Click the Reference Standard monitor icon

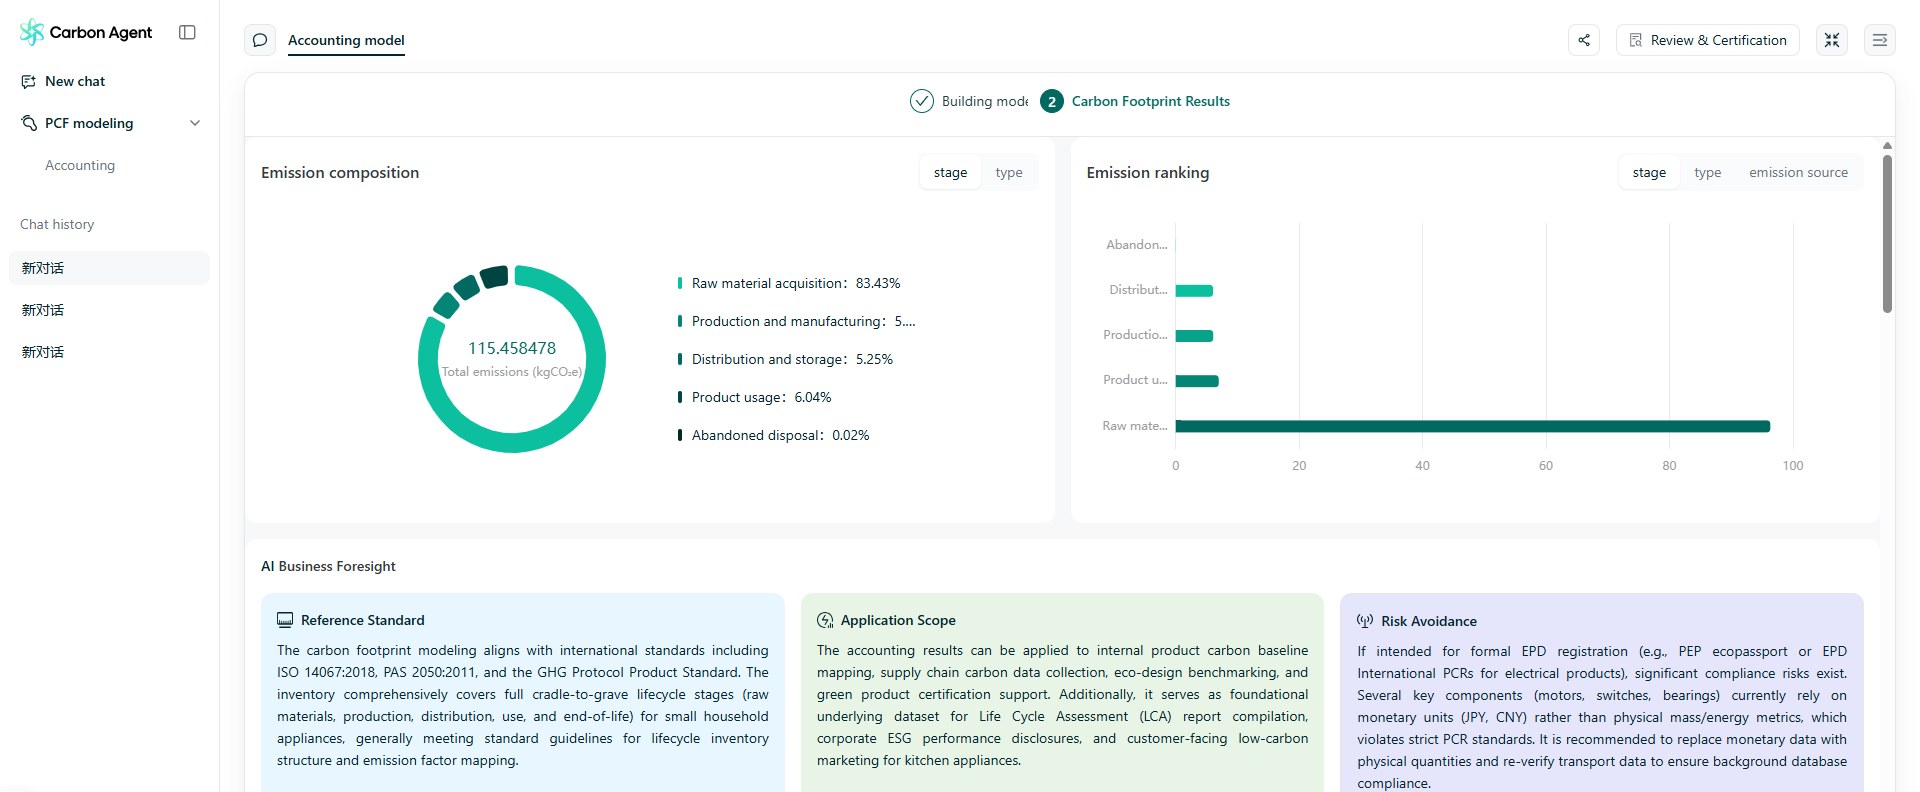click(285, 620)
